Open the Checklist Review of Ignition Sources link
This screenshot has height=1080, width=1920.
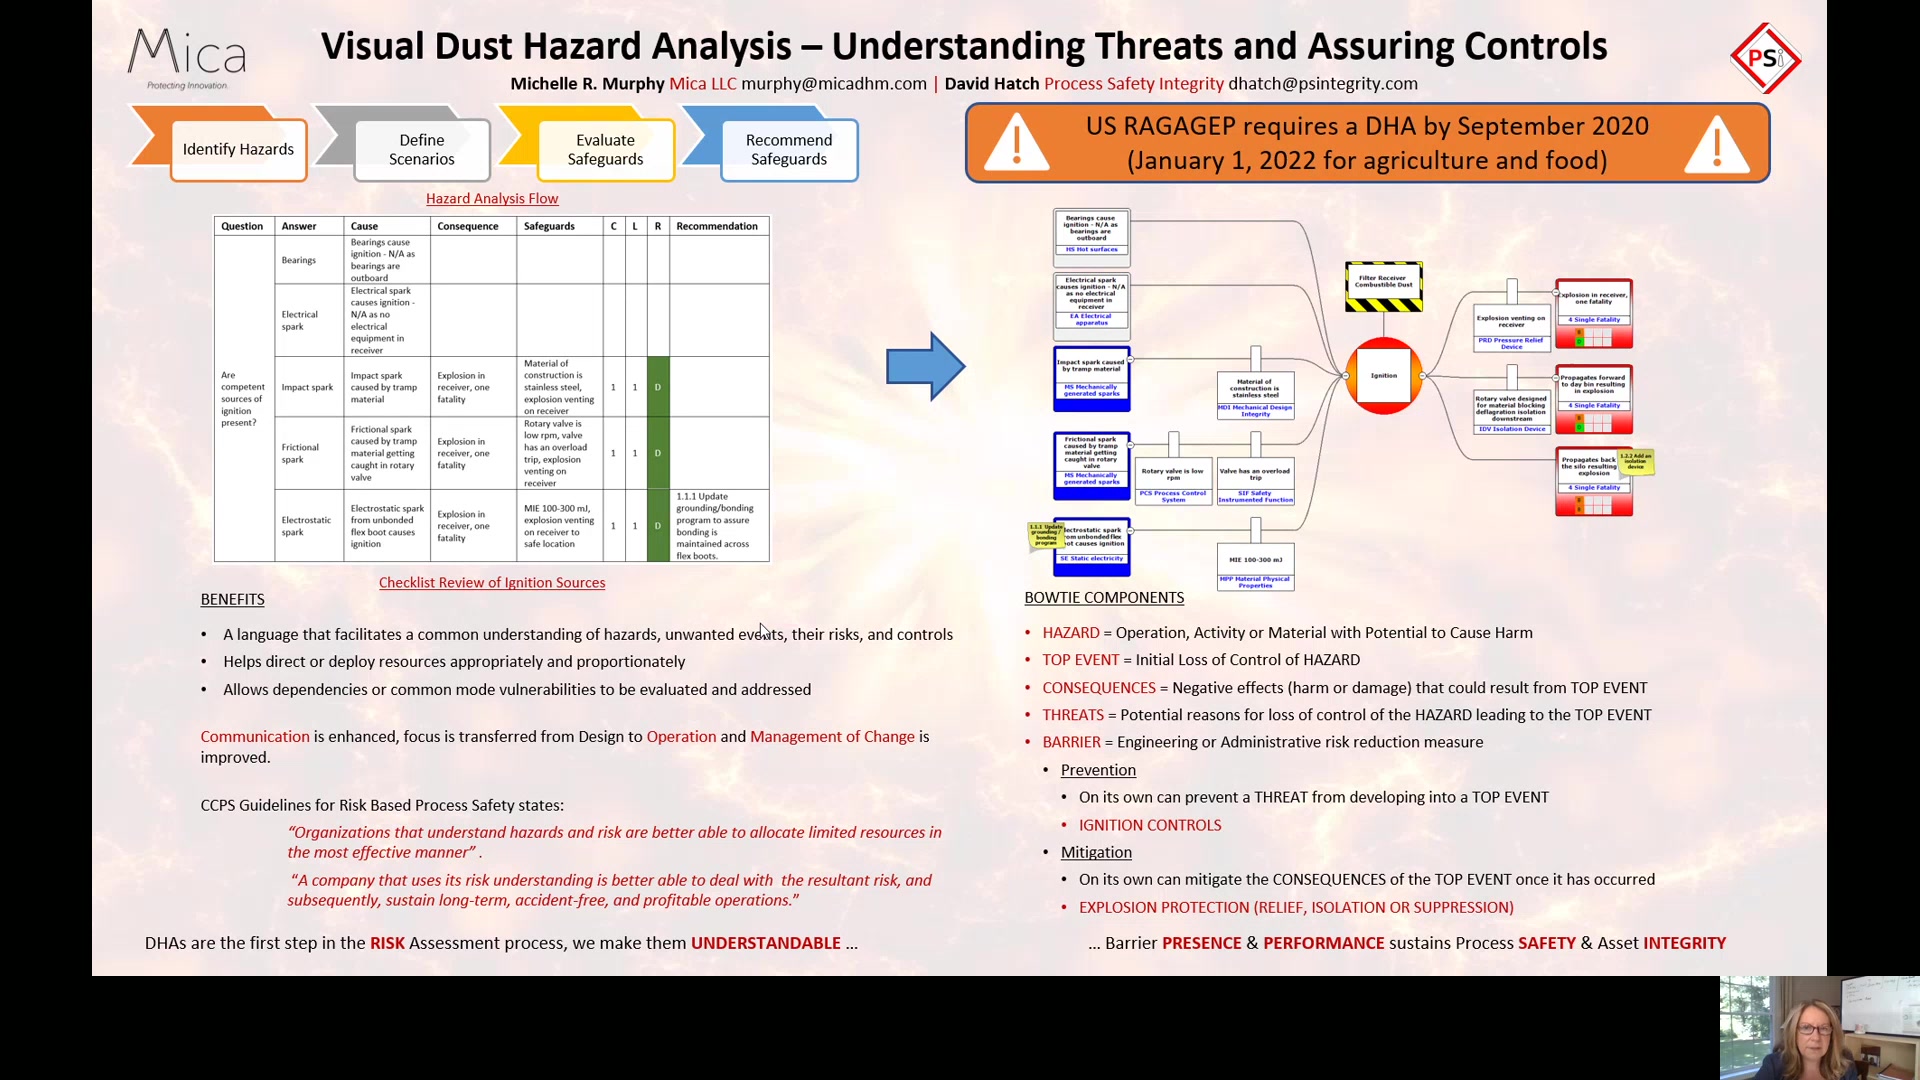point(492,582)
